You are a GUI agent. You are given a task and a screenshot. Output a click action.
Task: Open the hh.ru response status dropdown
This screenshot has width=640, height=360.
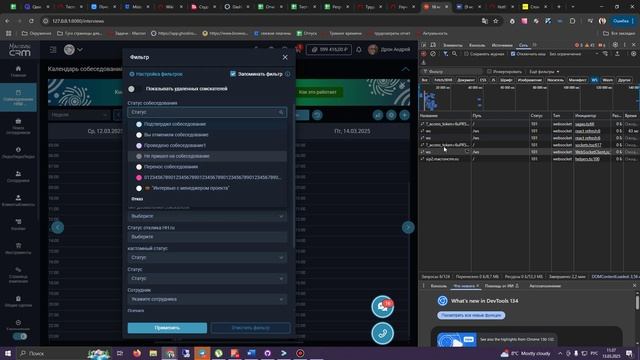(207, 237)
